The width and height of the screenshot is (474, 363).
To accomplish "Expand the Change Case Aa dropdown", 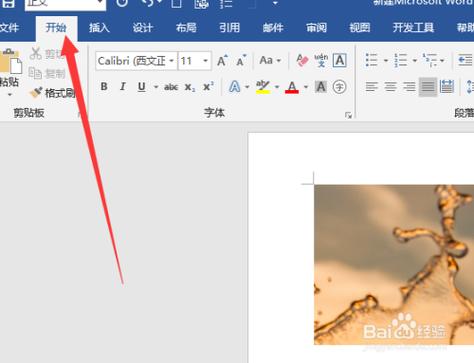I will [x=270, y=60].
